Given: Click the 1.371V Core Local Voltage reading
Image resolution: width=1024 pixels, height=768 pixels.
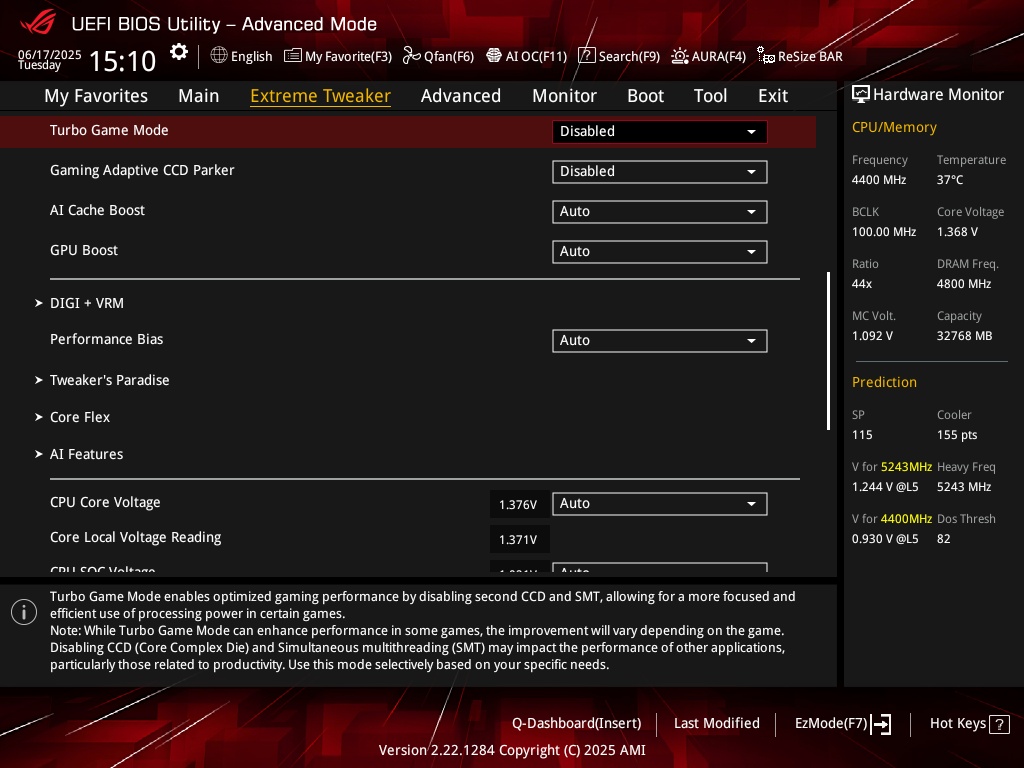Looking at the screenshot, I should pyautogui.click(x=519, y=539).
